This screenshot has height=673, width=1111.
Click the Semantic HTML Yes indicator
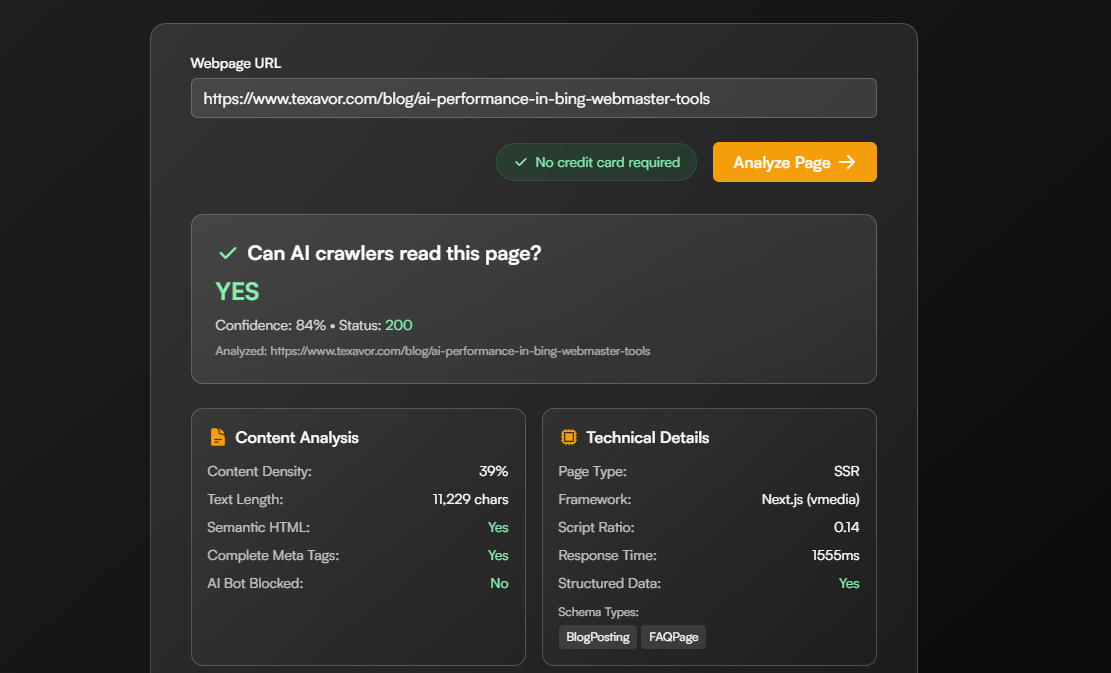tap(498, 527)
